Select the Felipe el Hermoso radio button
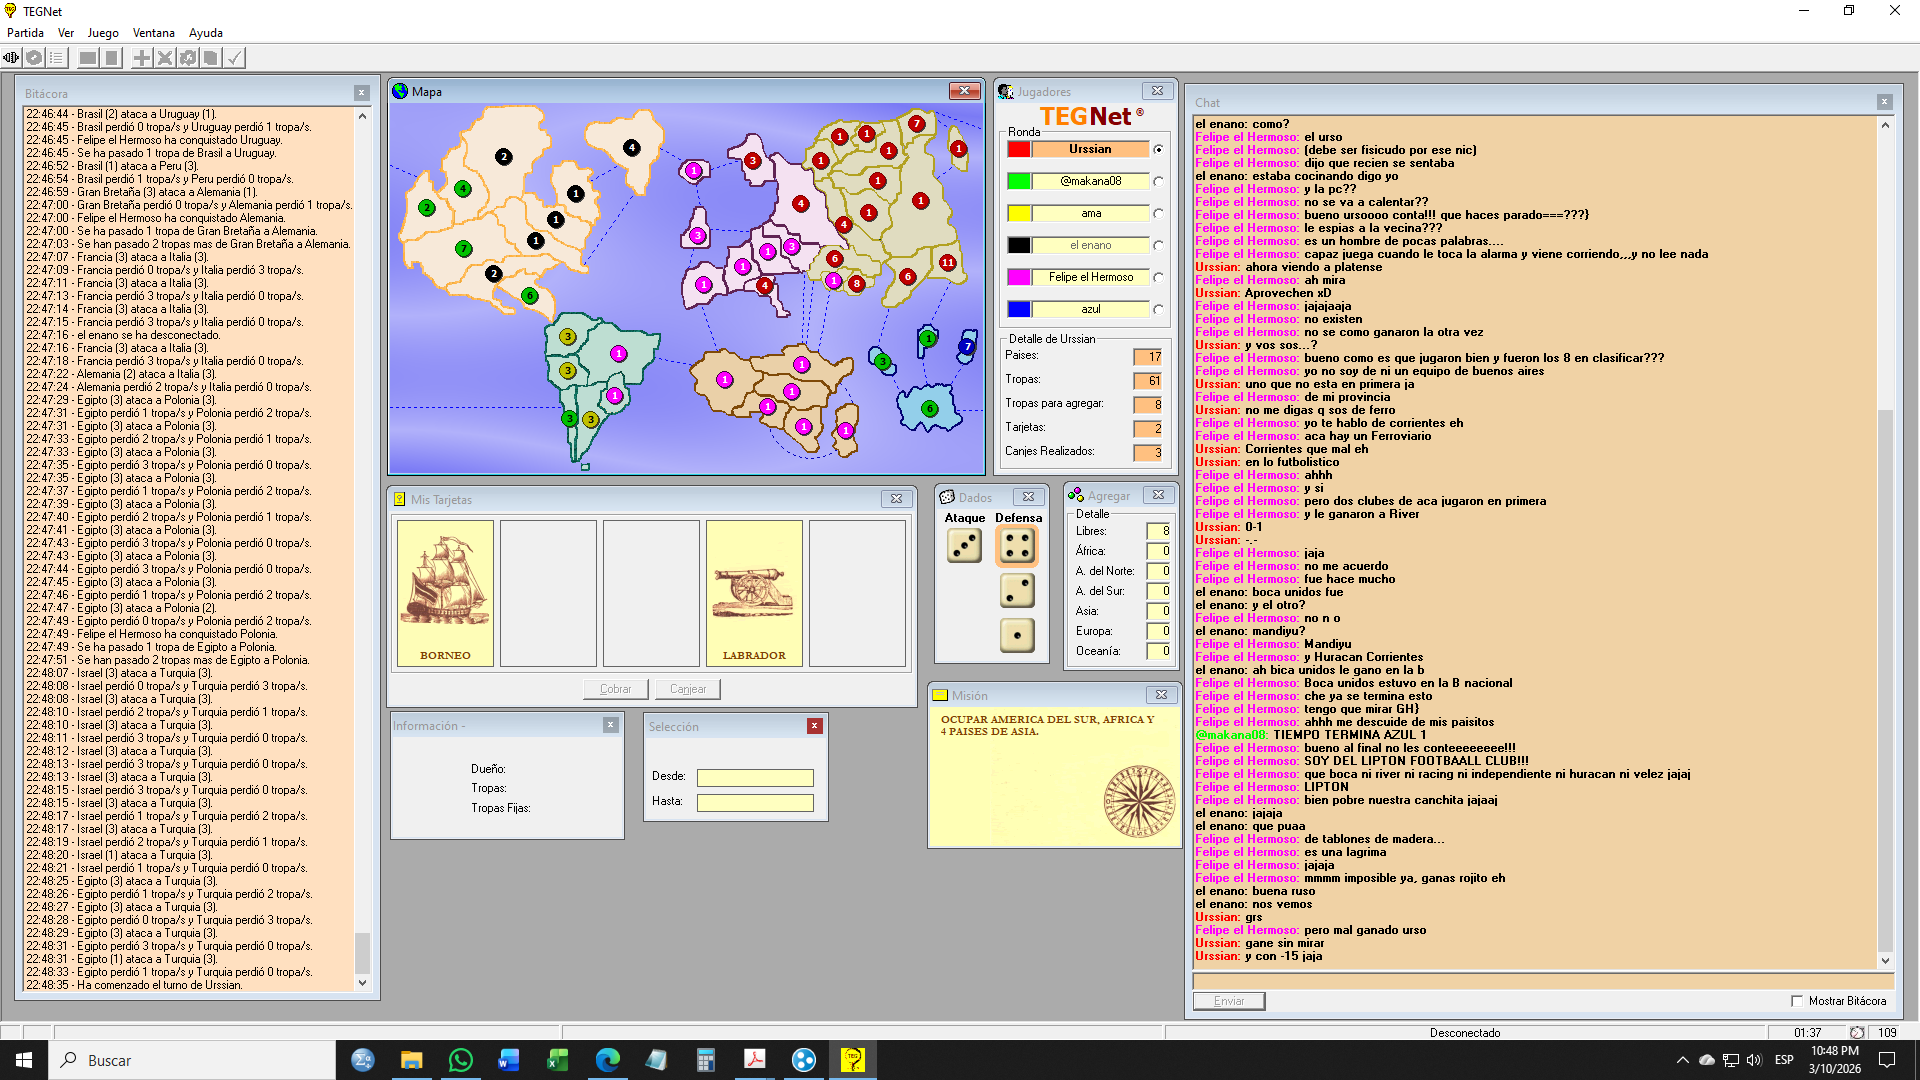Image resolution: width=1920 pixels, height=1080 pixels. [x=1158, y=277]
